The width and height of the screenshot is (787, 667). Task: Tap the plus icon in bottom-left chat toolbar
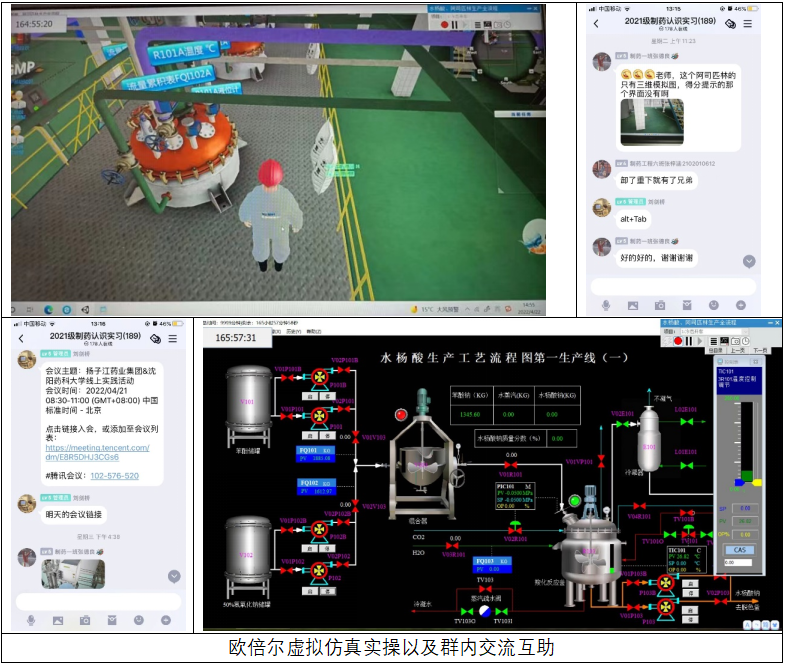tap(166, 621)
